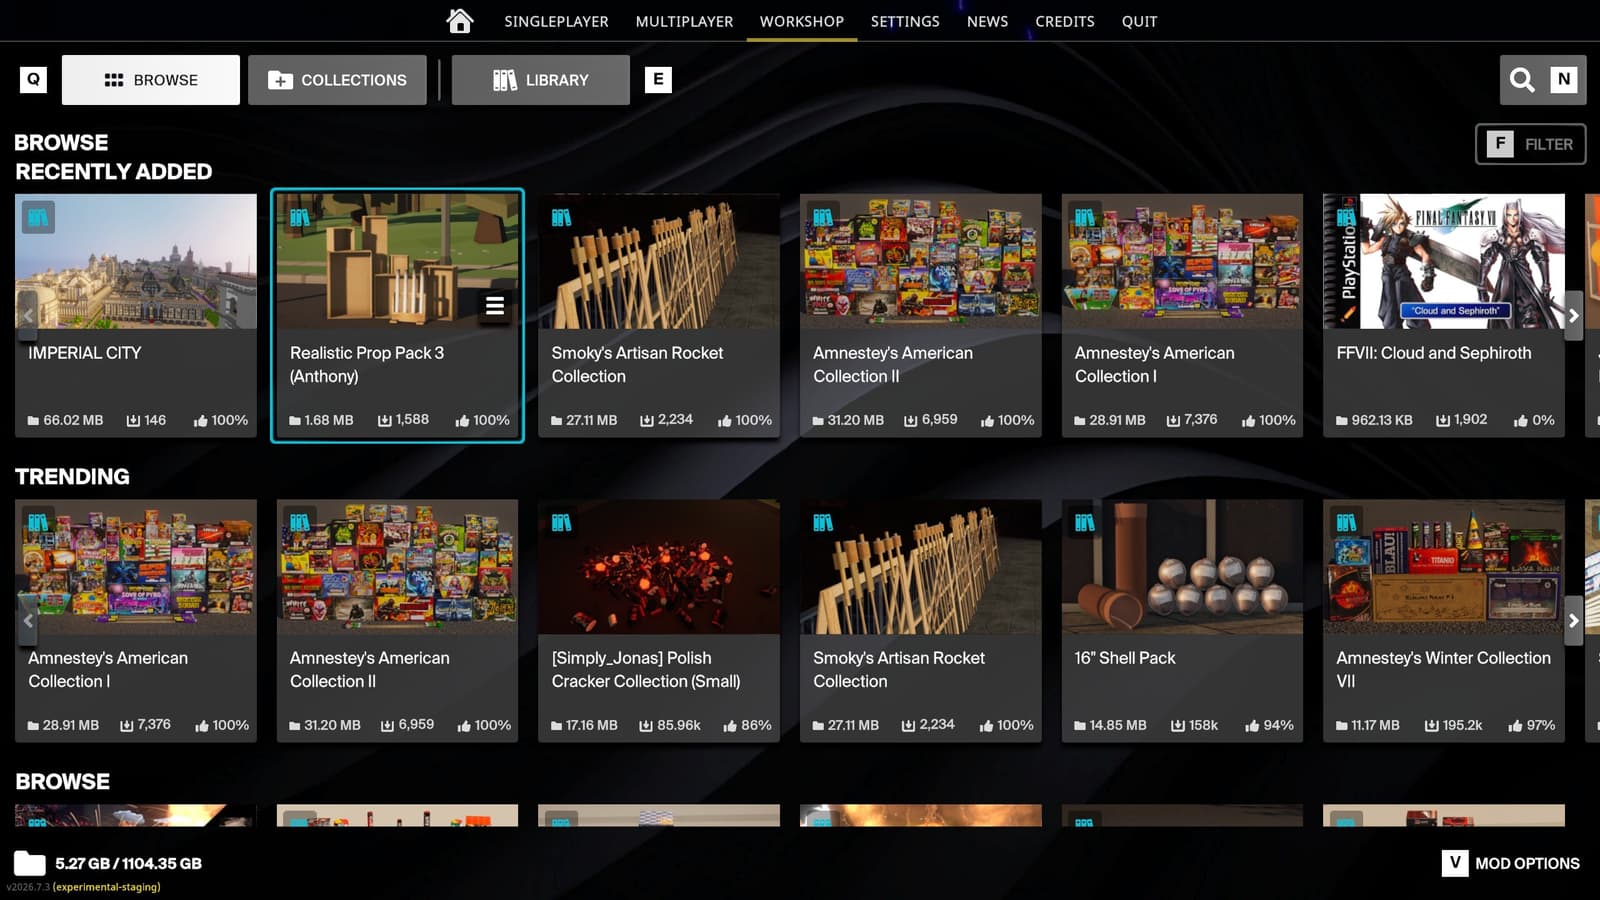Click IMPERIAL CITY download count 146
This screenshot has height=900, width=1600.
tap(146, 420)
